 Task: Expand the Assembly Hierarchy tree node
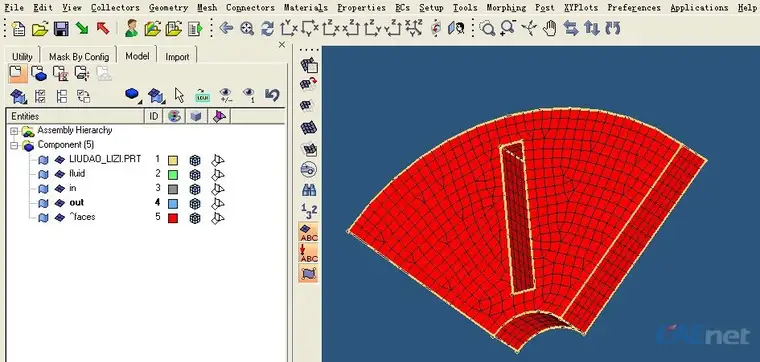[x=14, y=131]
